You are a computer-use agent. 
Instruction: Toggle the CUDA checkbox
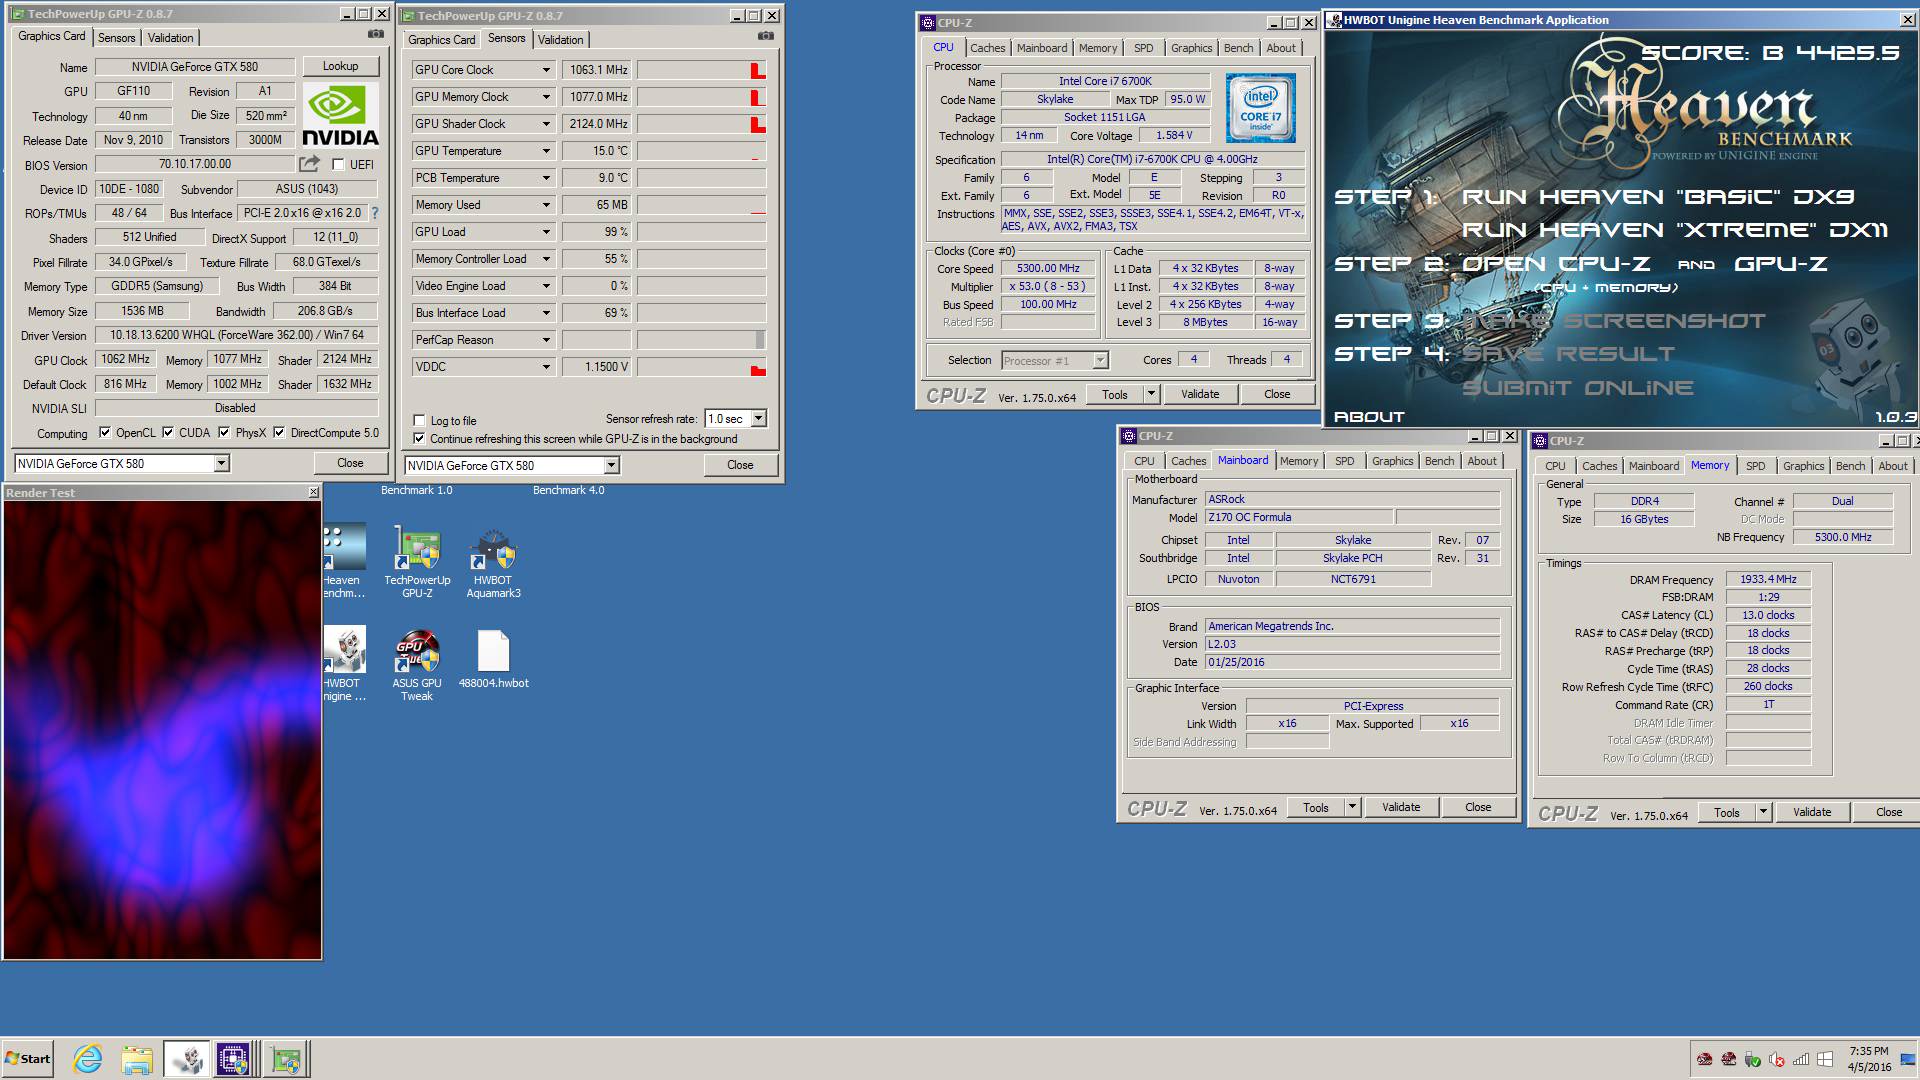(x=168, y=432)
